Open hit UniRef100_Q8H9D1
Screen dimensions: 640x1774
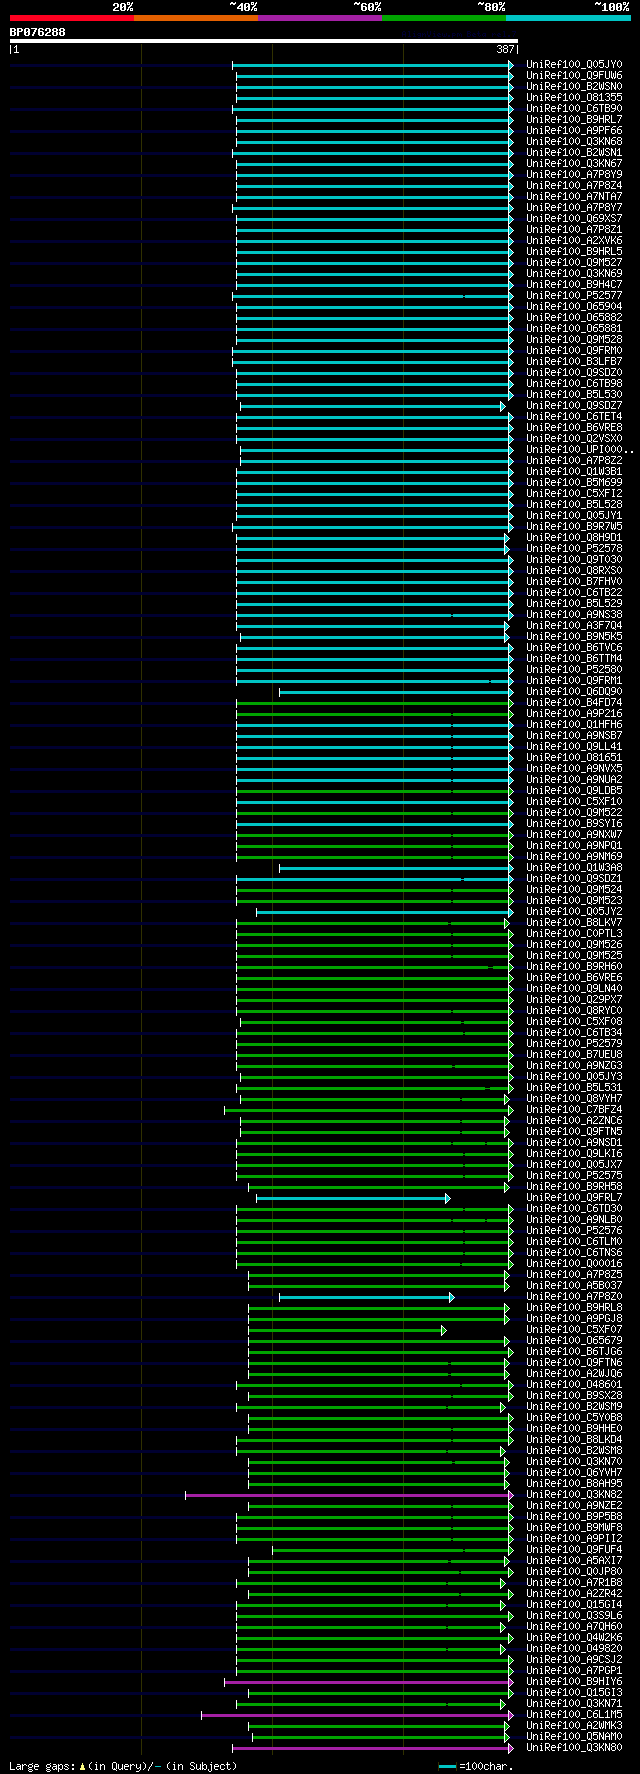click(574, 538)
